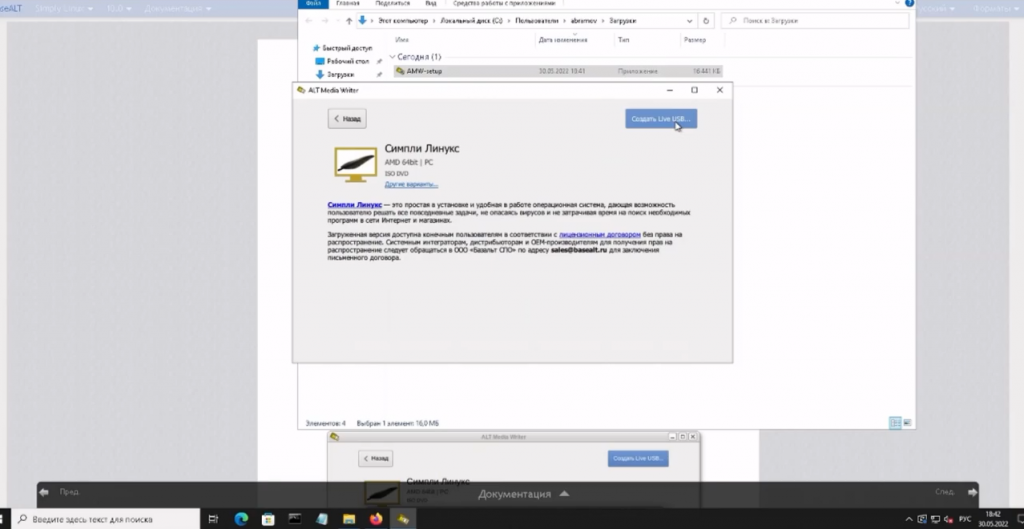The height and width of the screenshot is (529, 1024).
Task: Click the blue downloads arrow in address bar
Action: (362, 20)
